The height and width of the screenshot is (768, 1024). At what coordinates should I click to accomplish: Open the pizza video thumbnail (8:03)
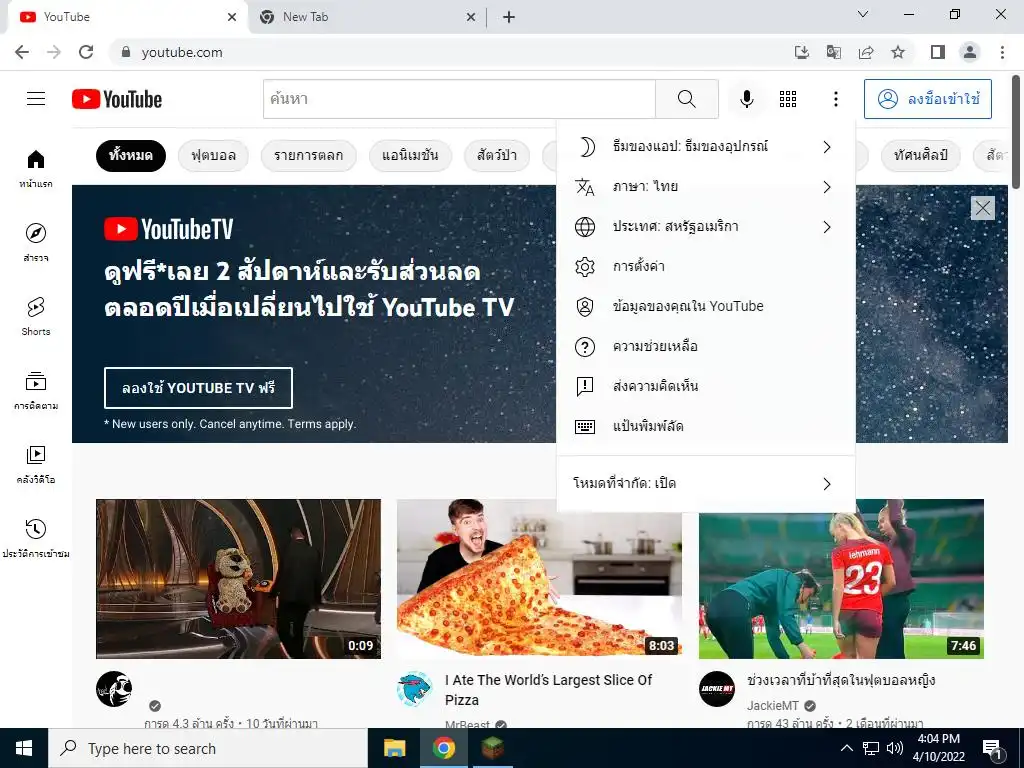[539, 579]
